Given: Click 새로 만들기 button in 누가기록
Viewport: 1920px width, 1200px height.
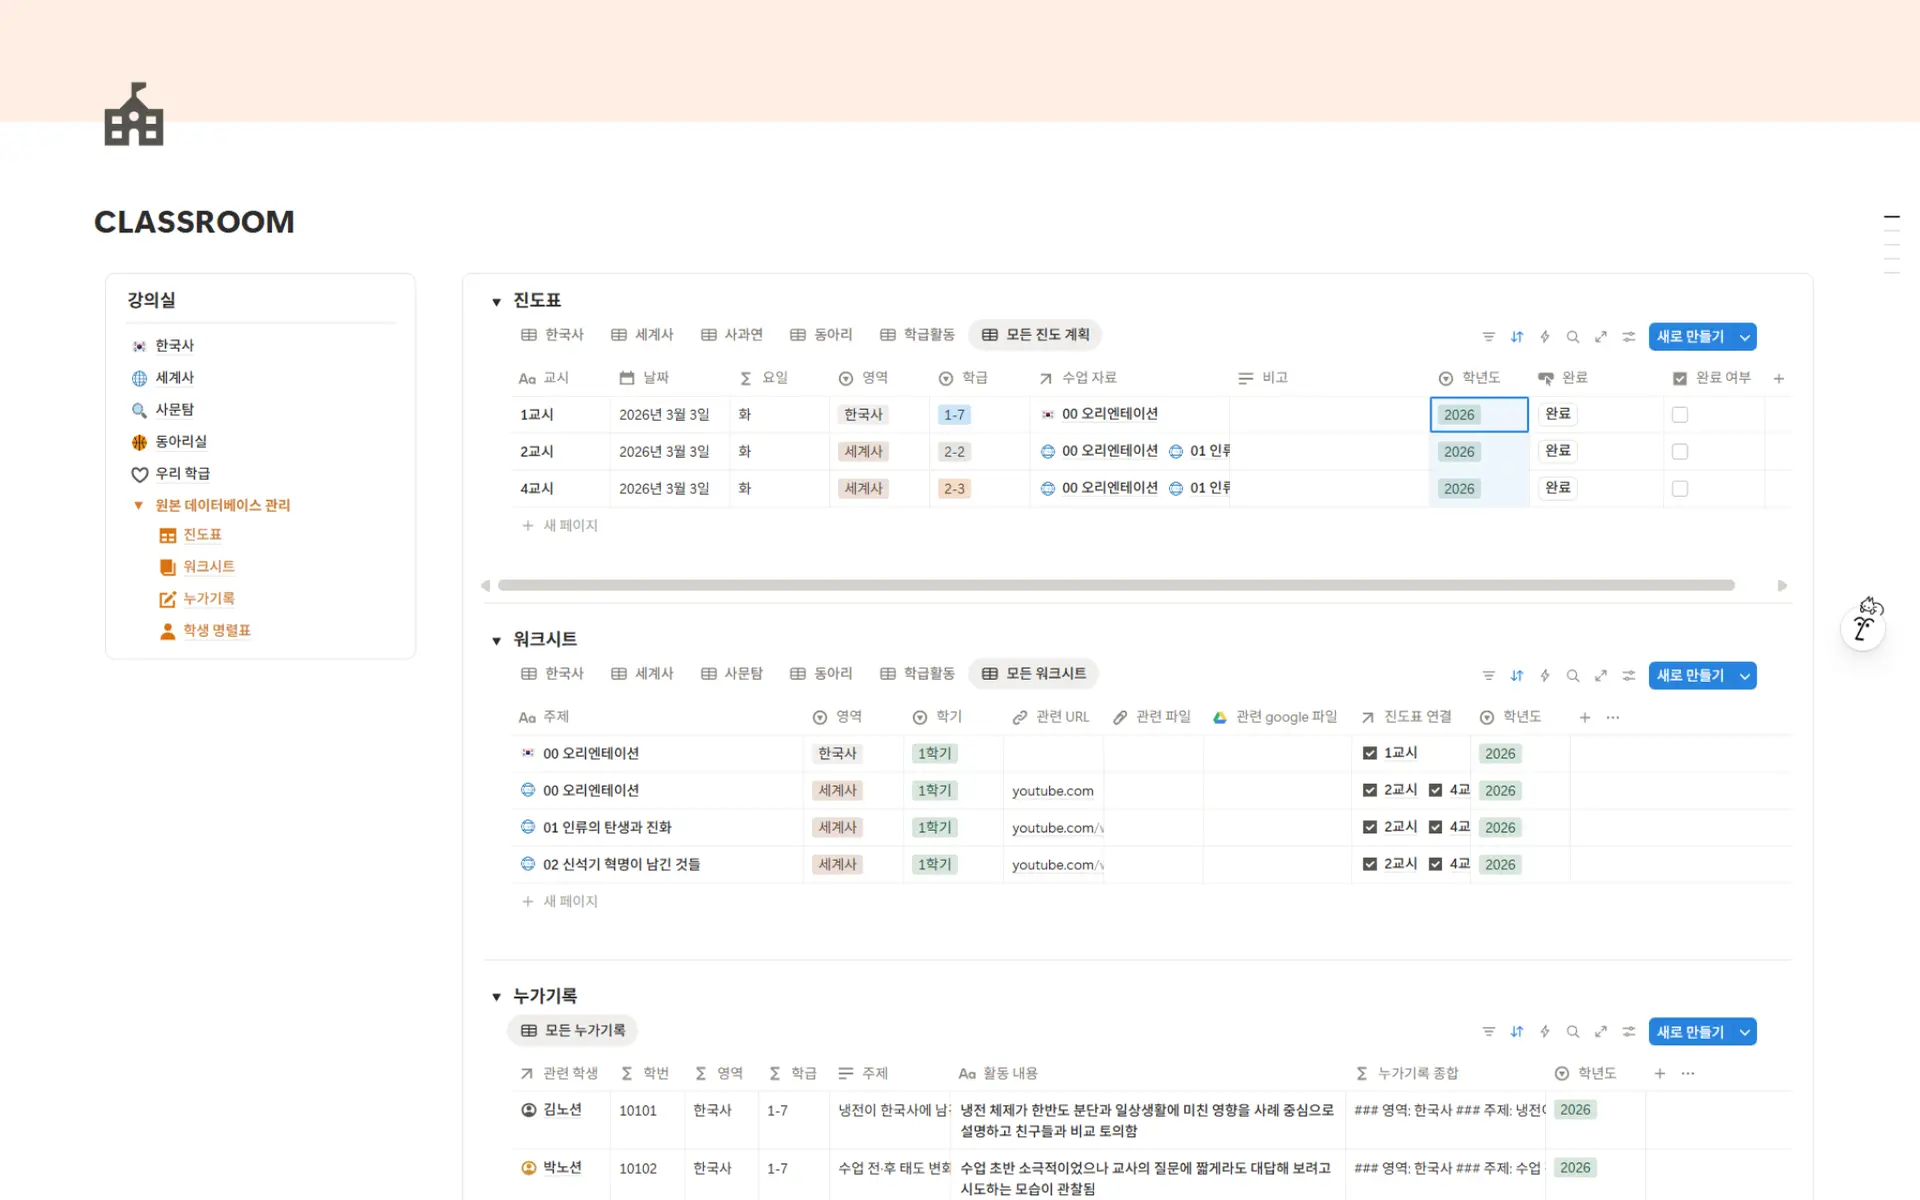Looking at the screenshot, I should 1691,1032.
